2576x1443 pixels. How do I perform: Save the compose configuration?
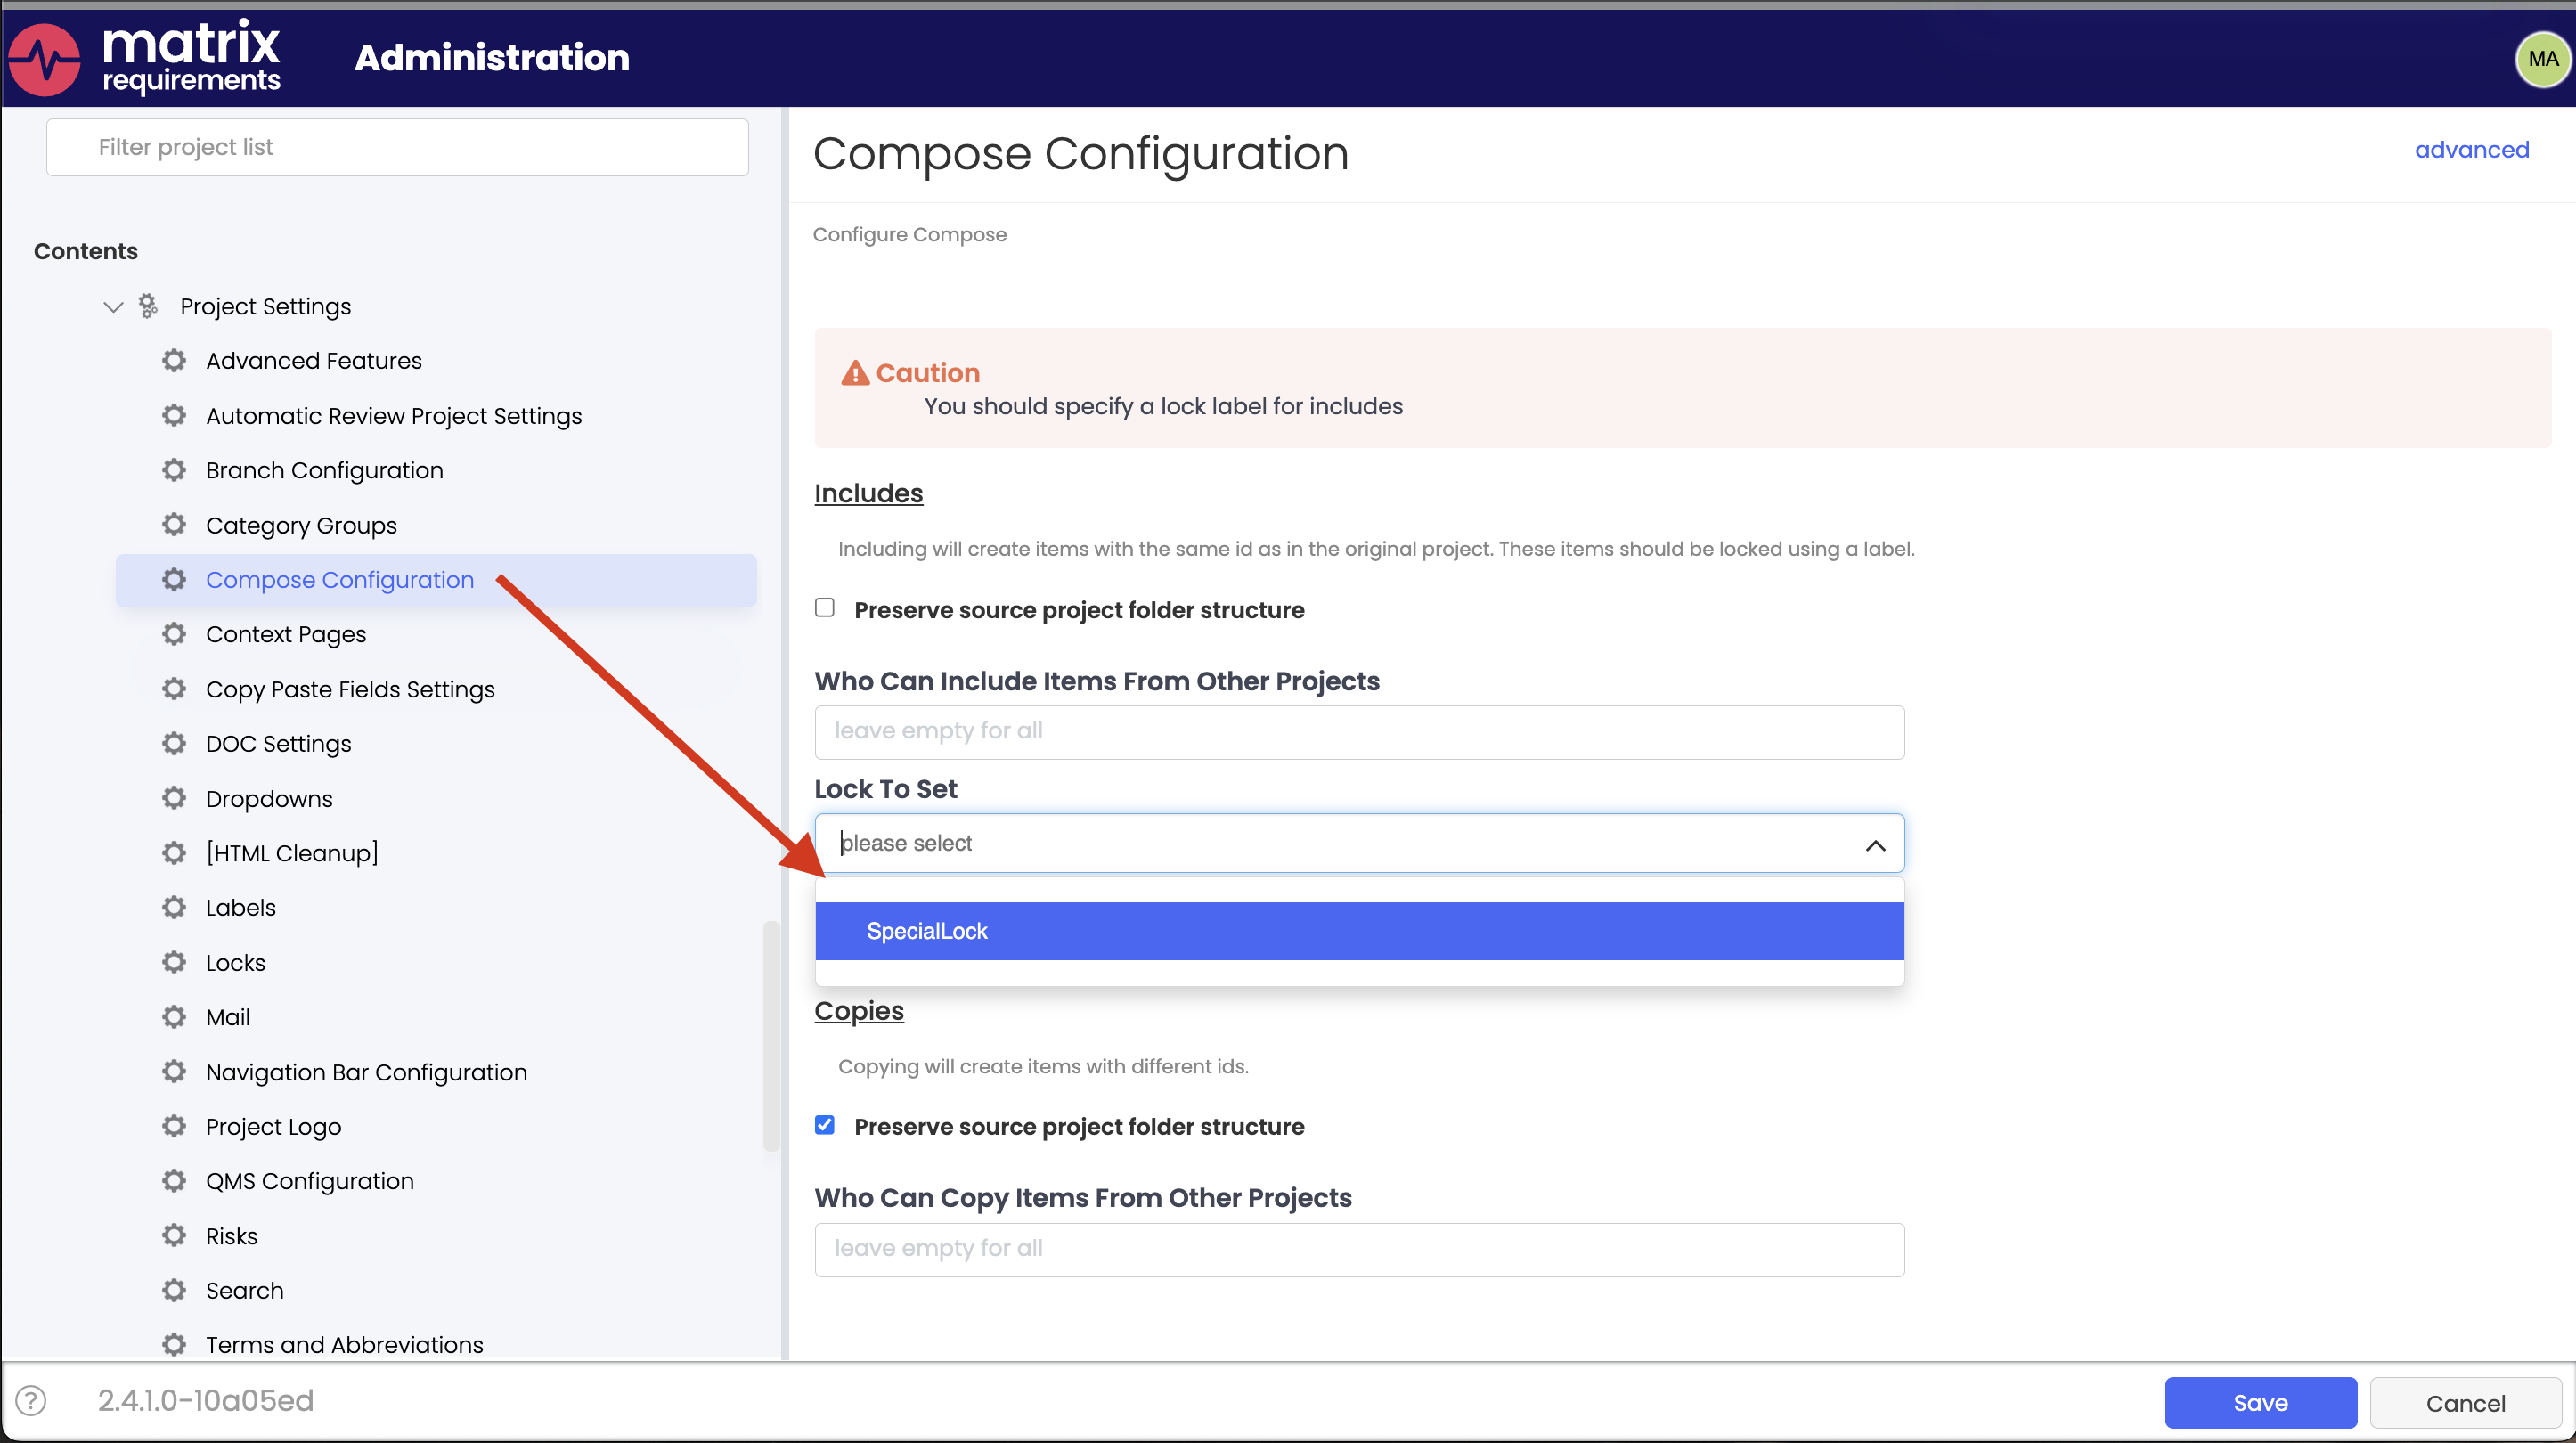(x=2260, y=1402)
